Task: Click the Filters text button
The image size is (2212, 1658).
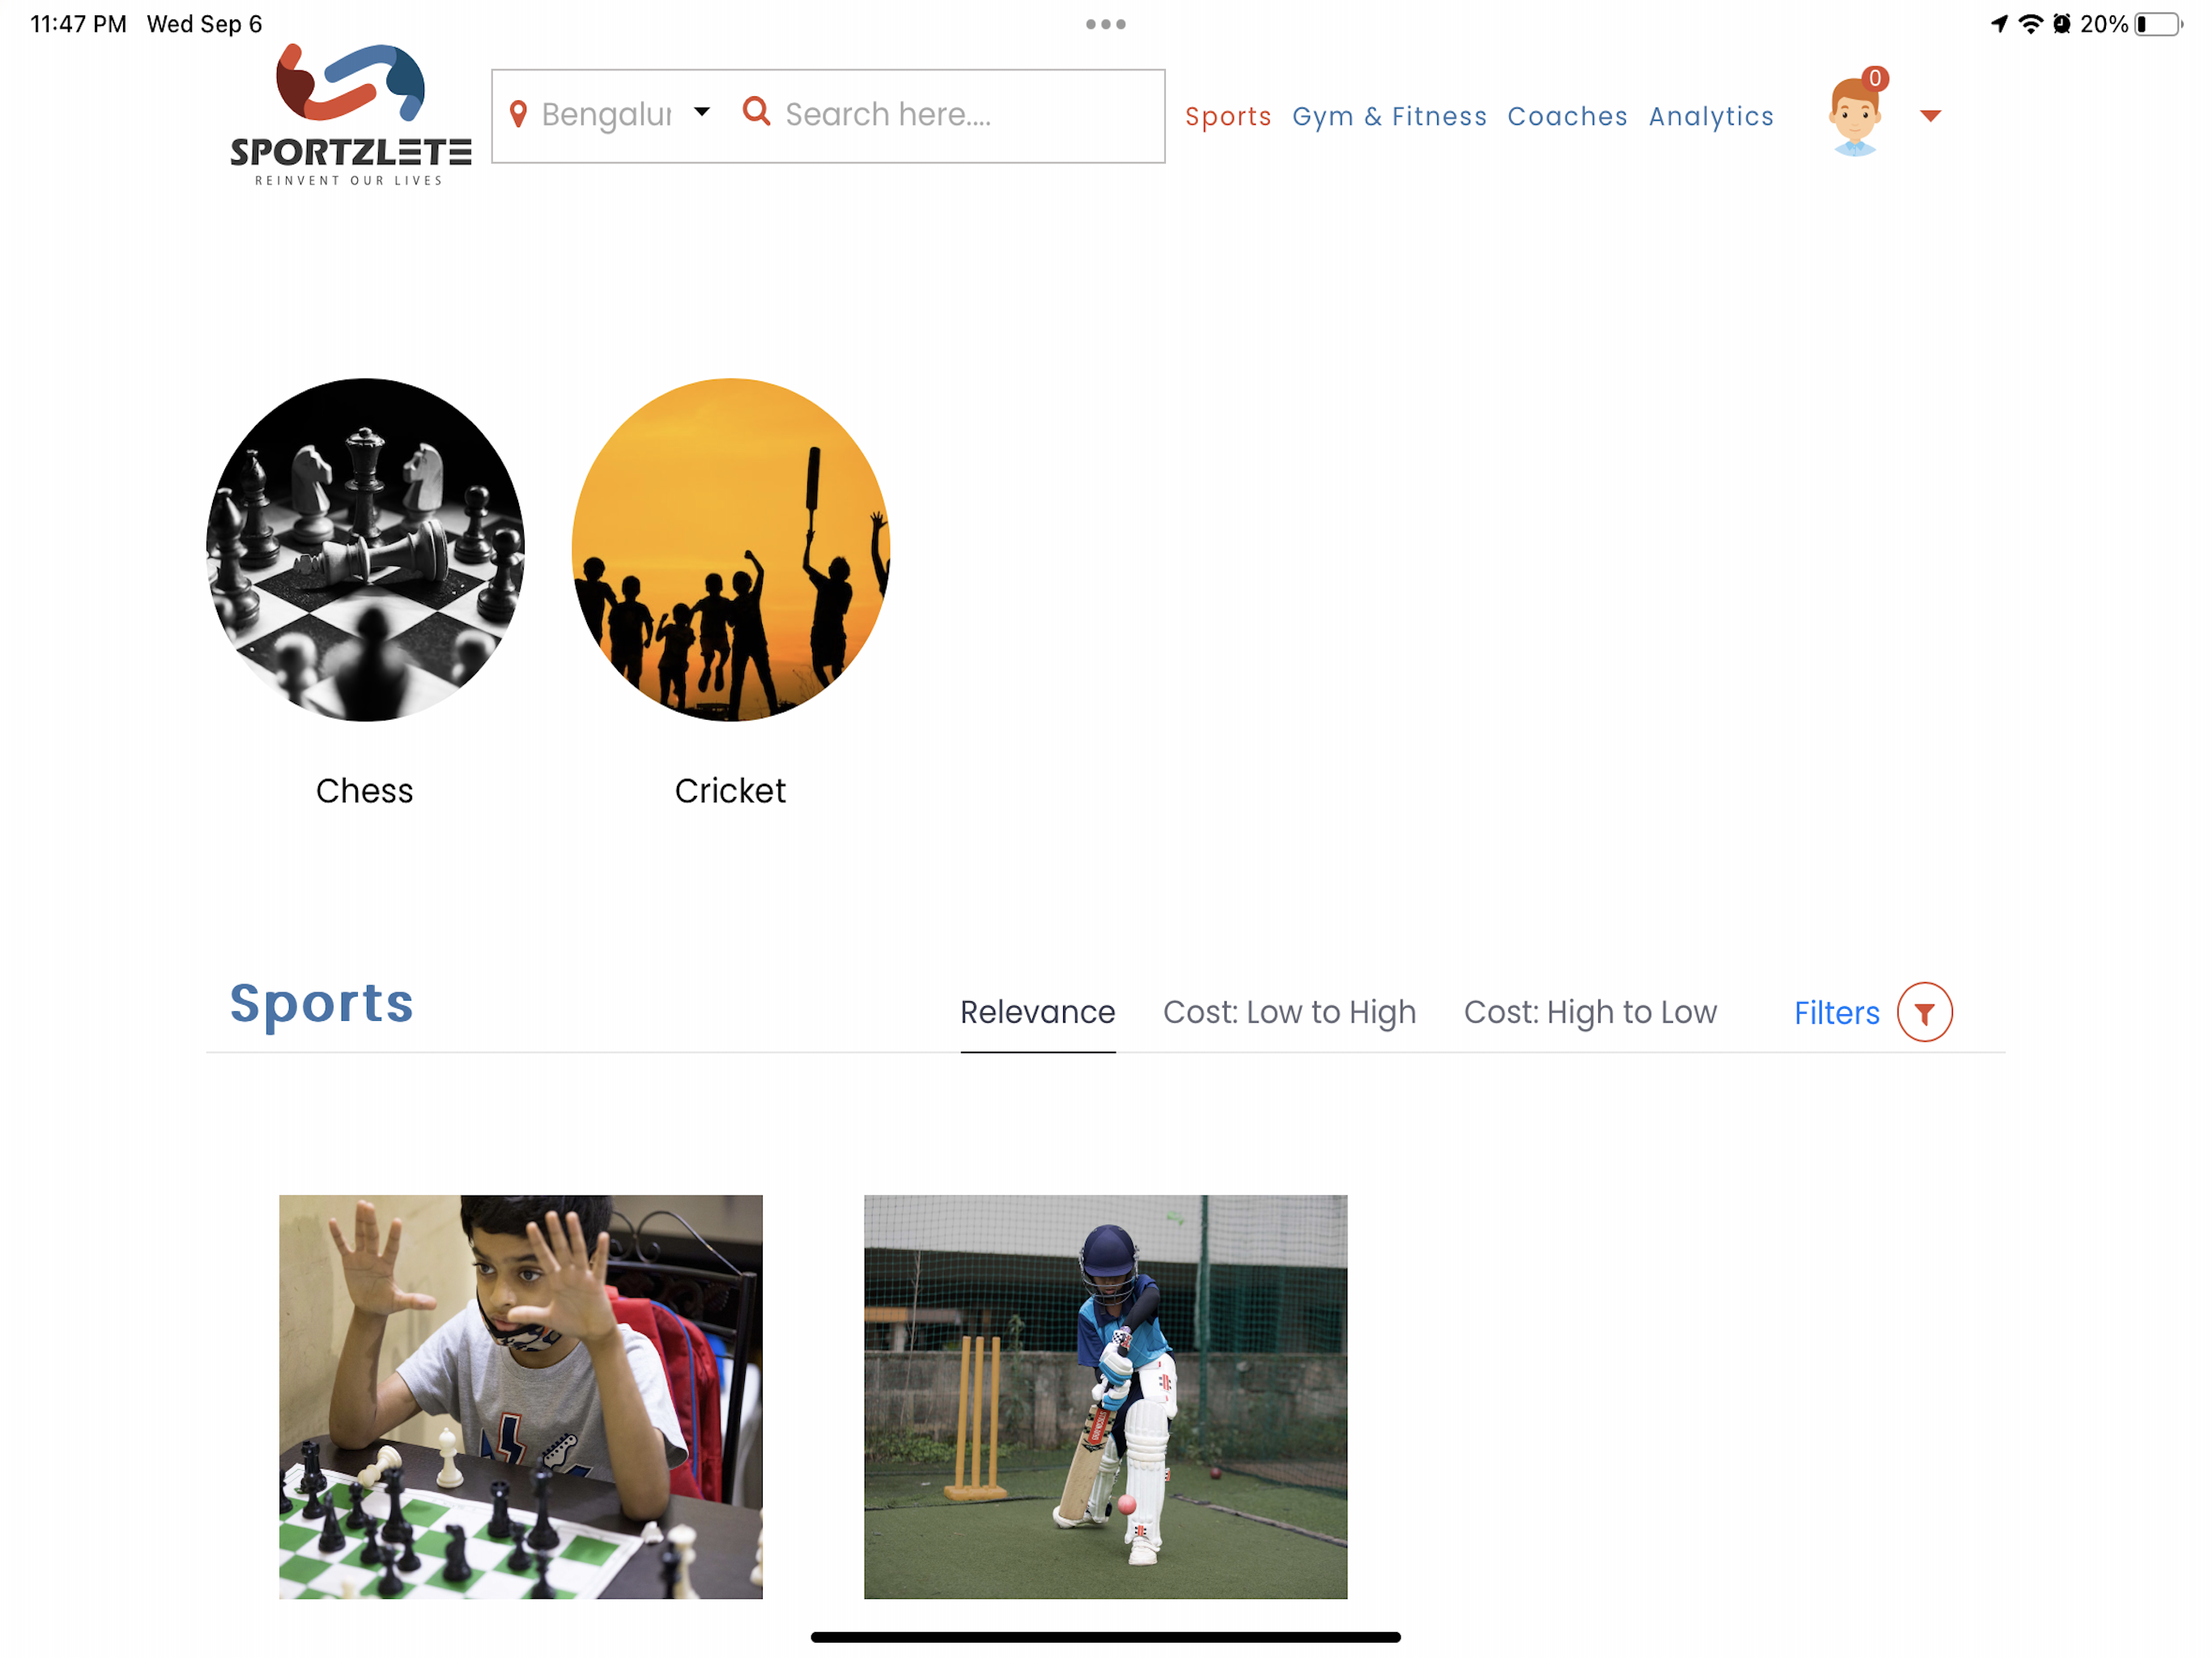Action: [x=1836, y=1013]
